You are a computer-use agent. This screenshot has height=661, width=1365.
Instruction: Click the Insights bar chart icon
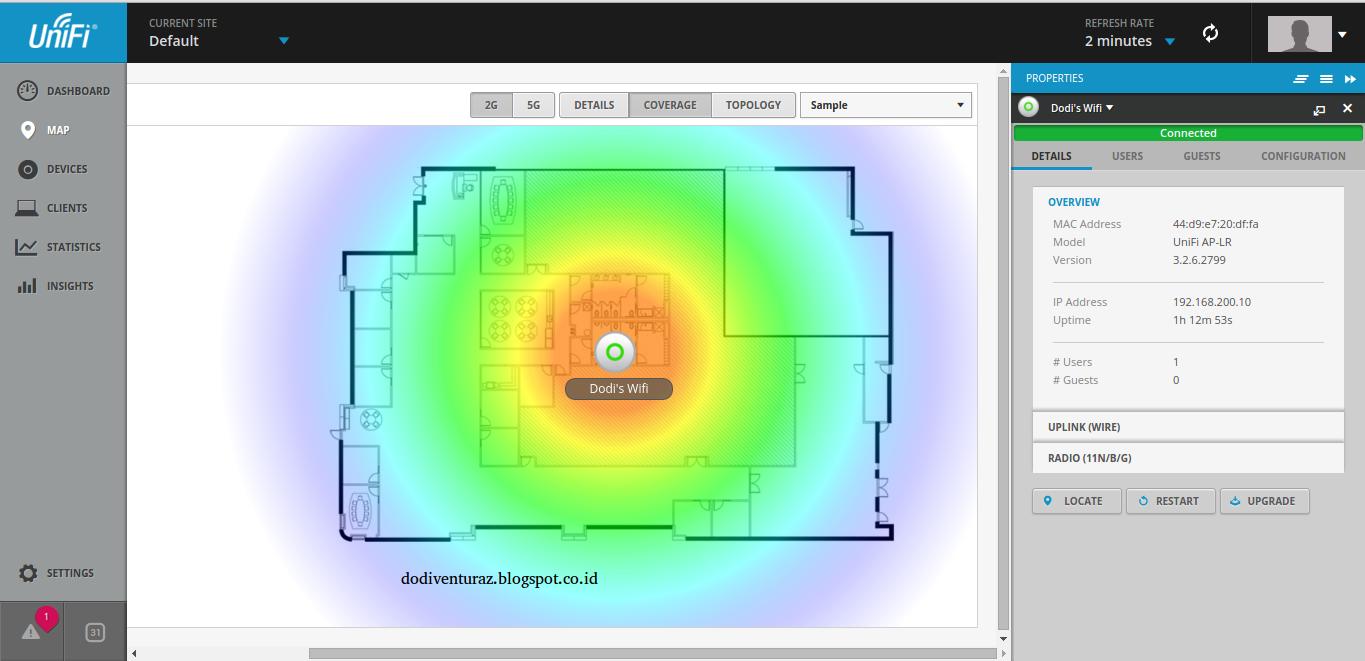[28, 286]
